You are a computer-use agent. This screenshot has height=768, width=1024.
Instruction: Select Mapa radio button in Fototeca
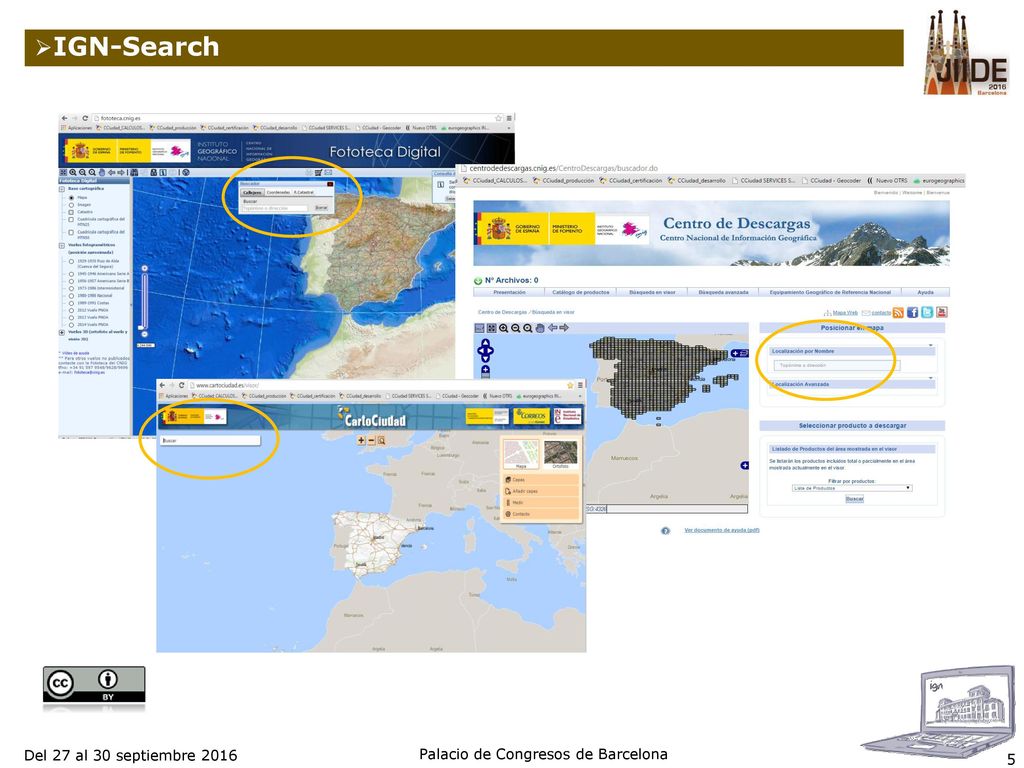pos(71,197)
